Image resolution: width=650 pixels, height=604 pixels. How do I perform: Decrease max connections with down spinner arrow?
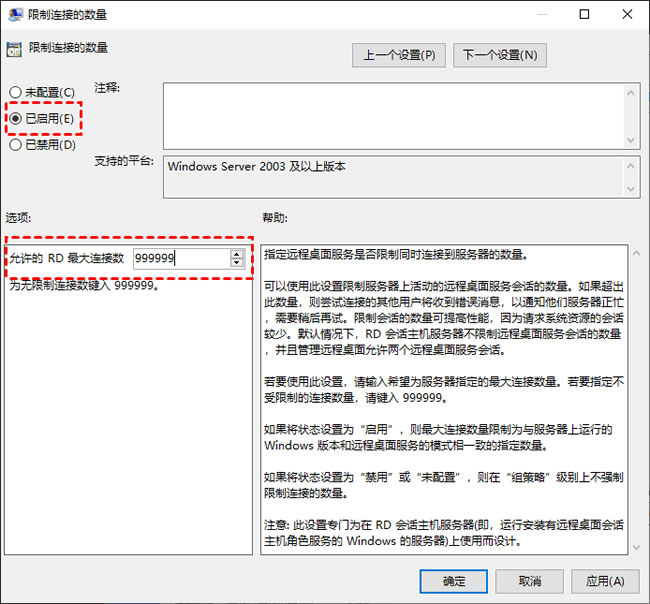(x=237, y=263)
